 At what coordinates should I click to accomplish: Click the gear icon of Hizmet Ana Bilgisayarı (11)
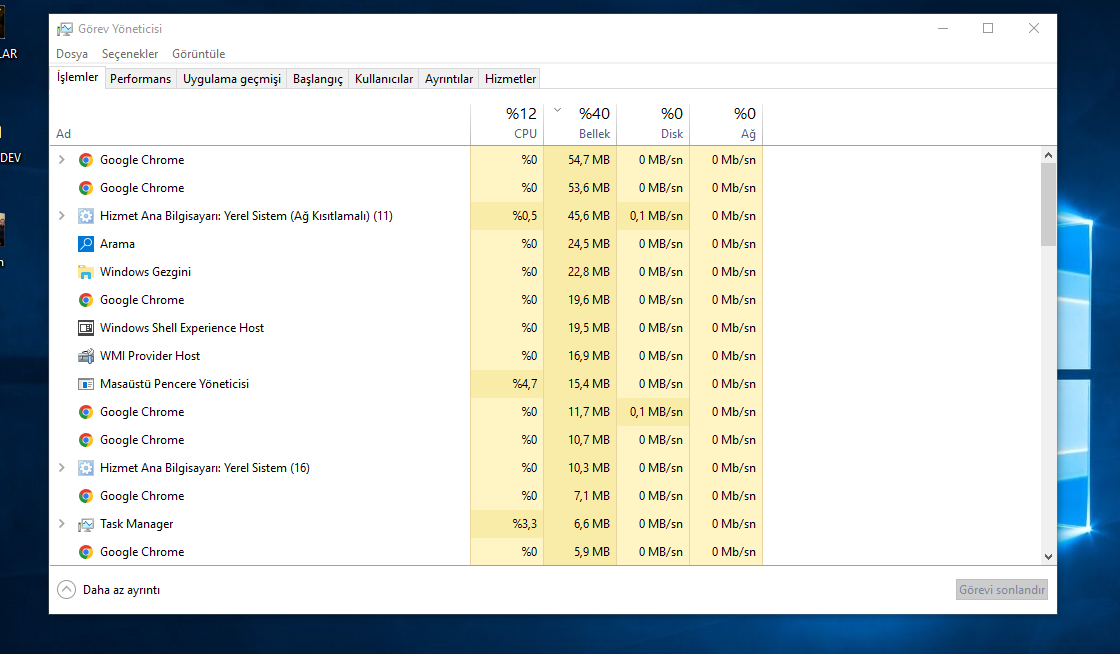click(x=86, y=216)
